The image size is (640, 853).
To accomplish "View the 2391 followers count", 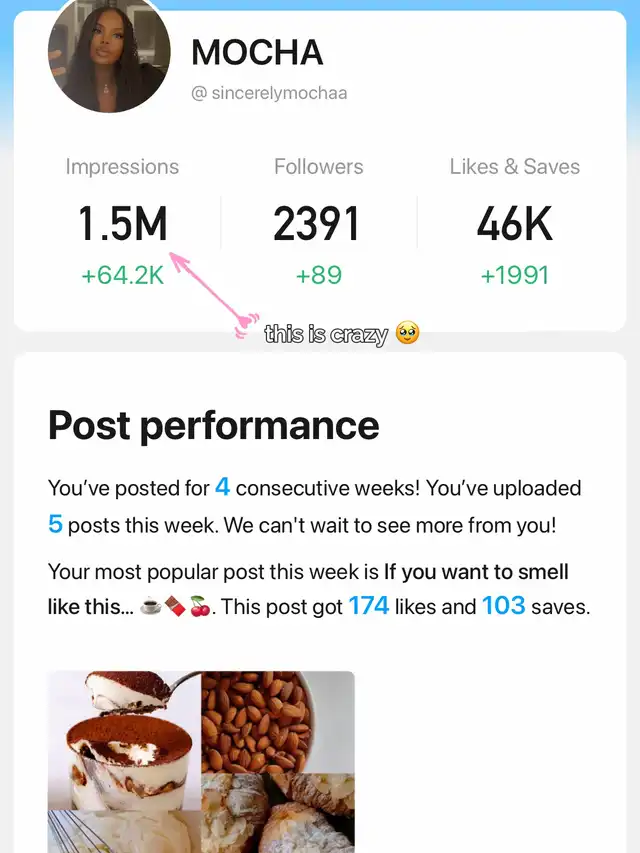I will pos(317,224).
